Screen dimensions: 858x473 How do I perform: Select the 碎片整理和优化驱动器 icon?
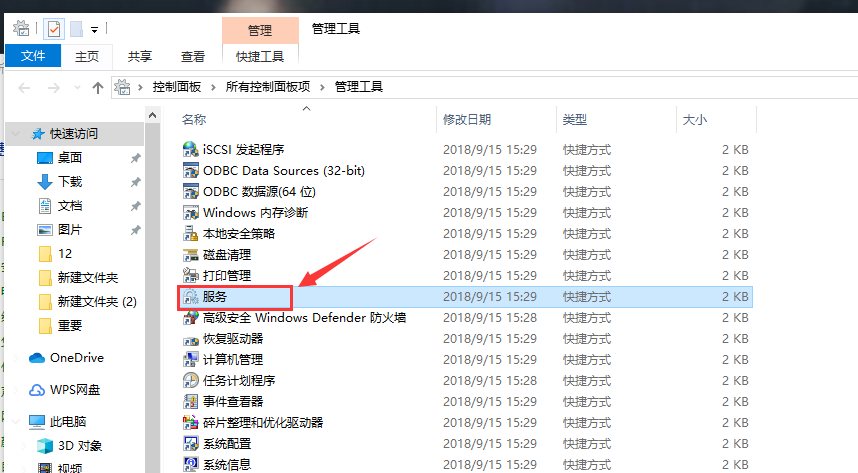click(x=190, y=422)
